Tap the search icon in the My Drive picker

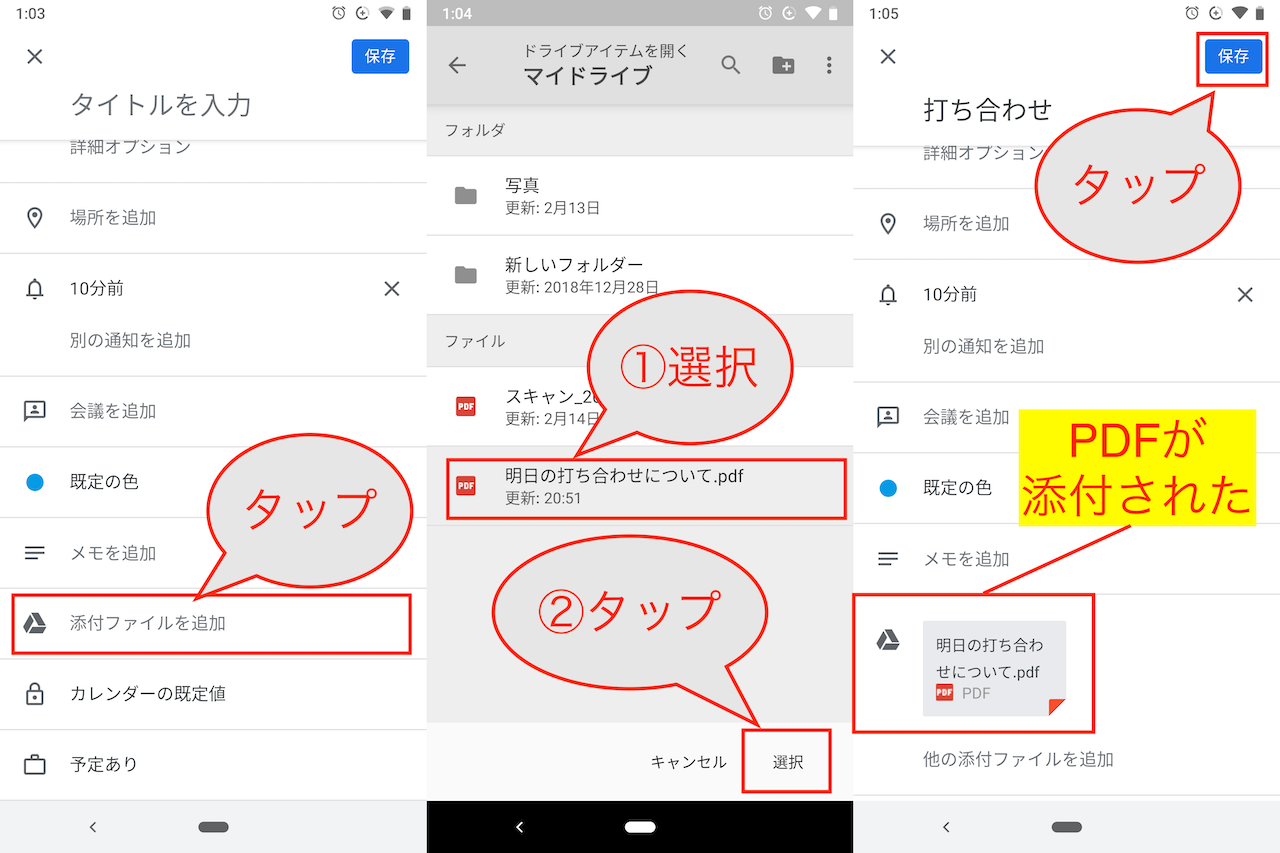point(731,64)
